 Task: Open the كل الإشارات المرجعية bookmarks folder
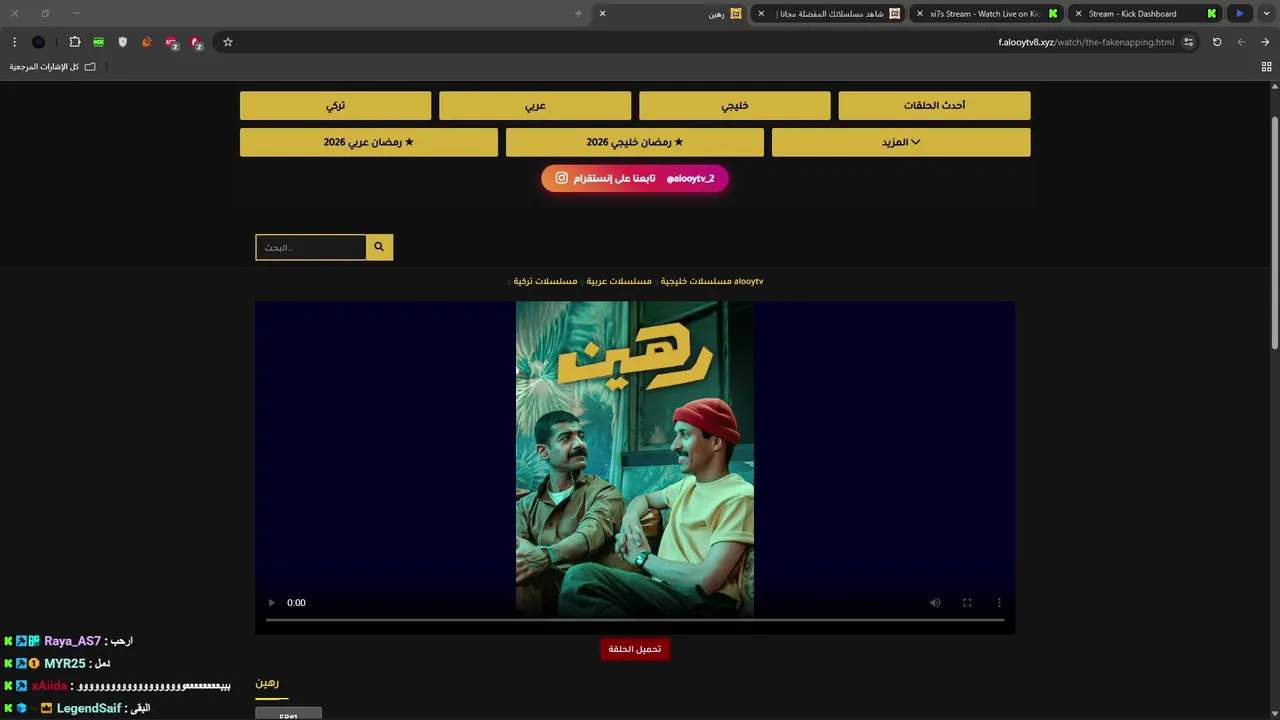[52, 67]
